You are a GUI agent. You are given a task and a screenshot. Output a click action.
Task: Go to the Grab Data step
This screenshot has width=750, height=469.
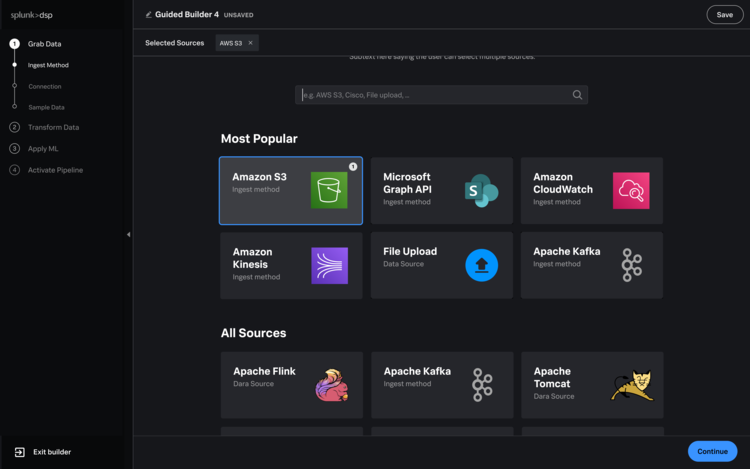pos(44,44)
